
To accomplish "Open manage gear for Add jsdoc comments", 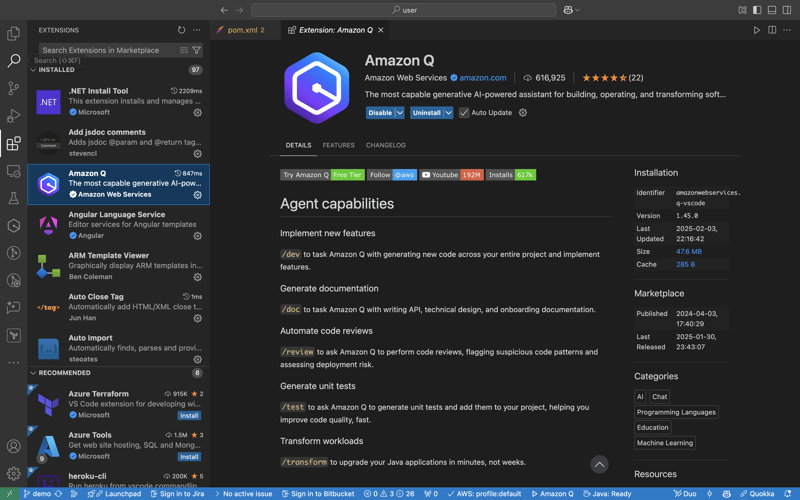I will [x=197, y=154].
